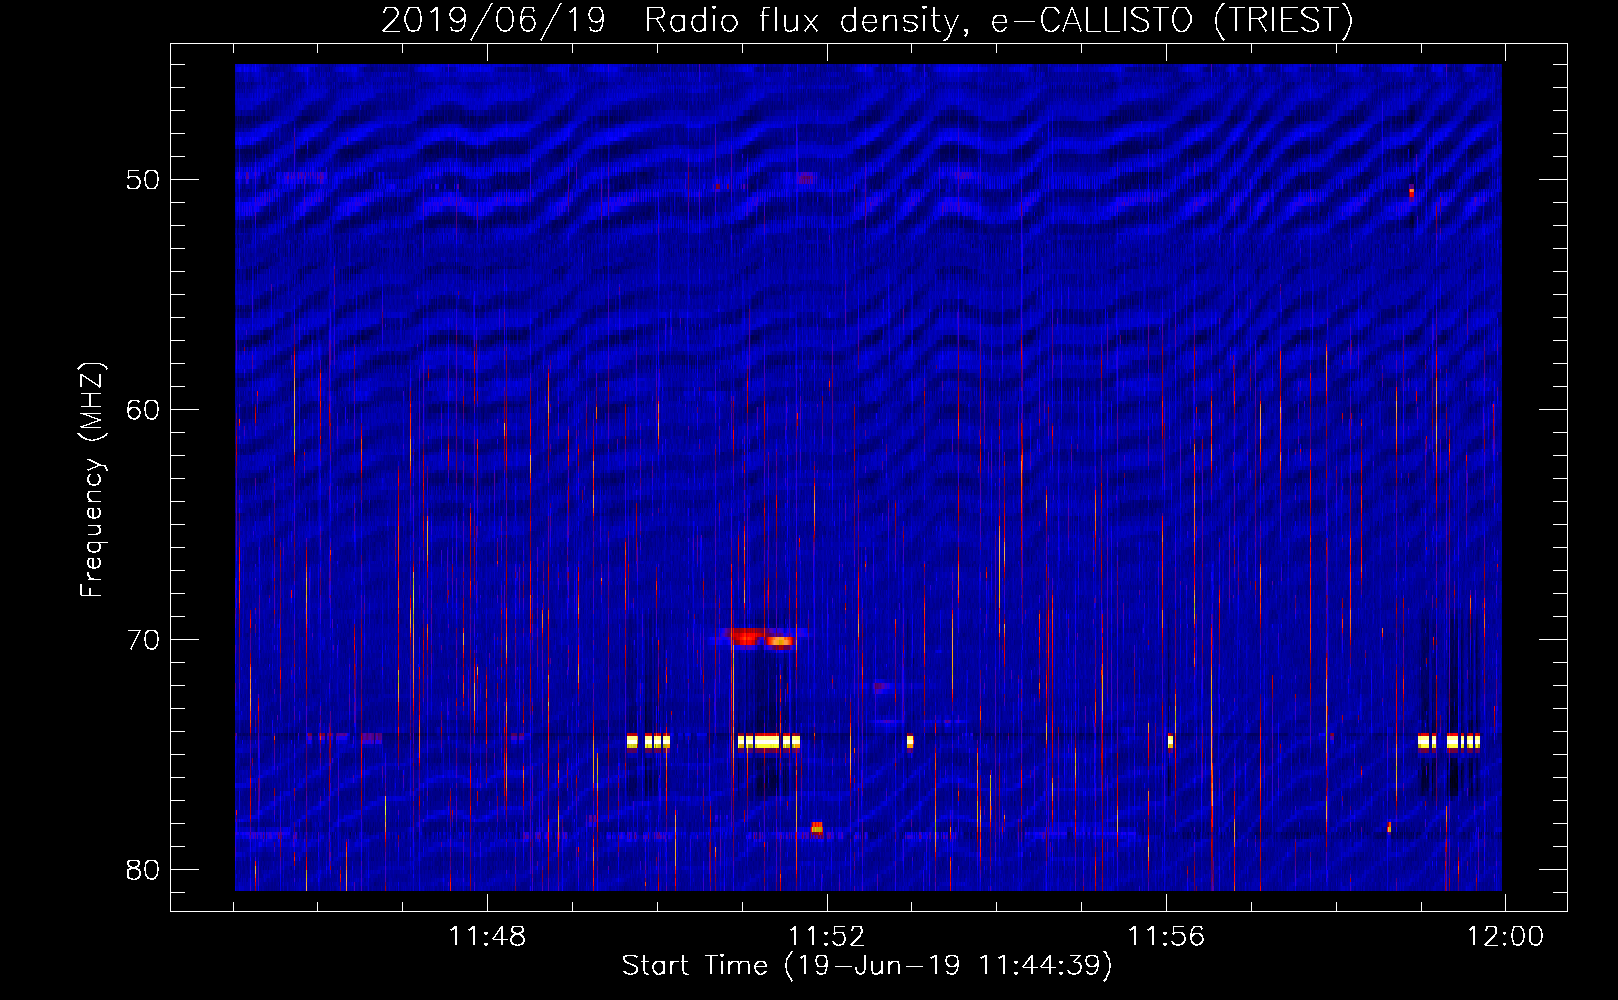This screenshot has width=1618, height=1000.
Task: Click the 11:52 time tick label
Action: coord(826,937)
